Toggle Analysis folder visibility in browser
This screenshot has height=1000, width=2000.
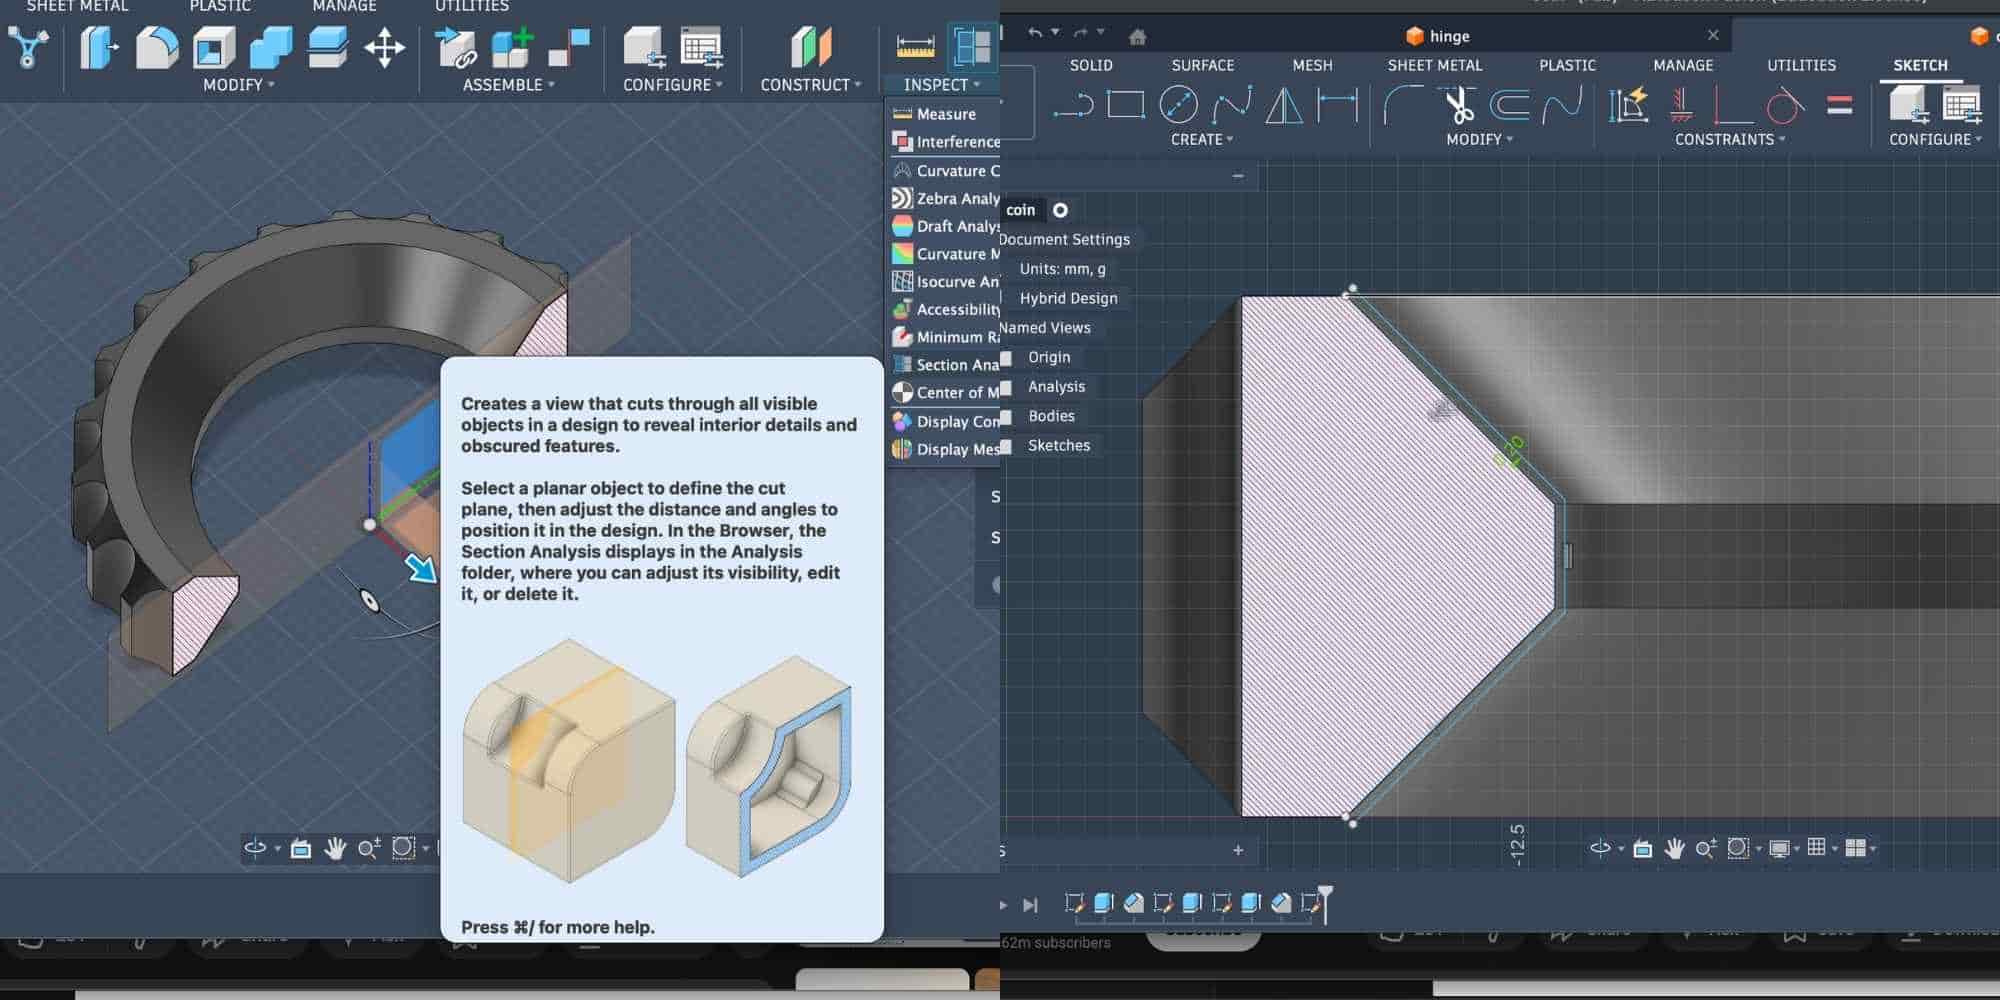pyautogui.click(x=1007, y=387)
